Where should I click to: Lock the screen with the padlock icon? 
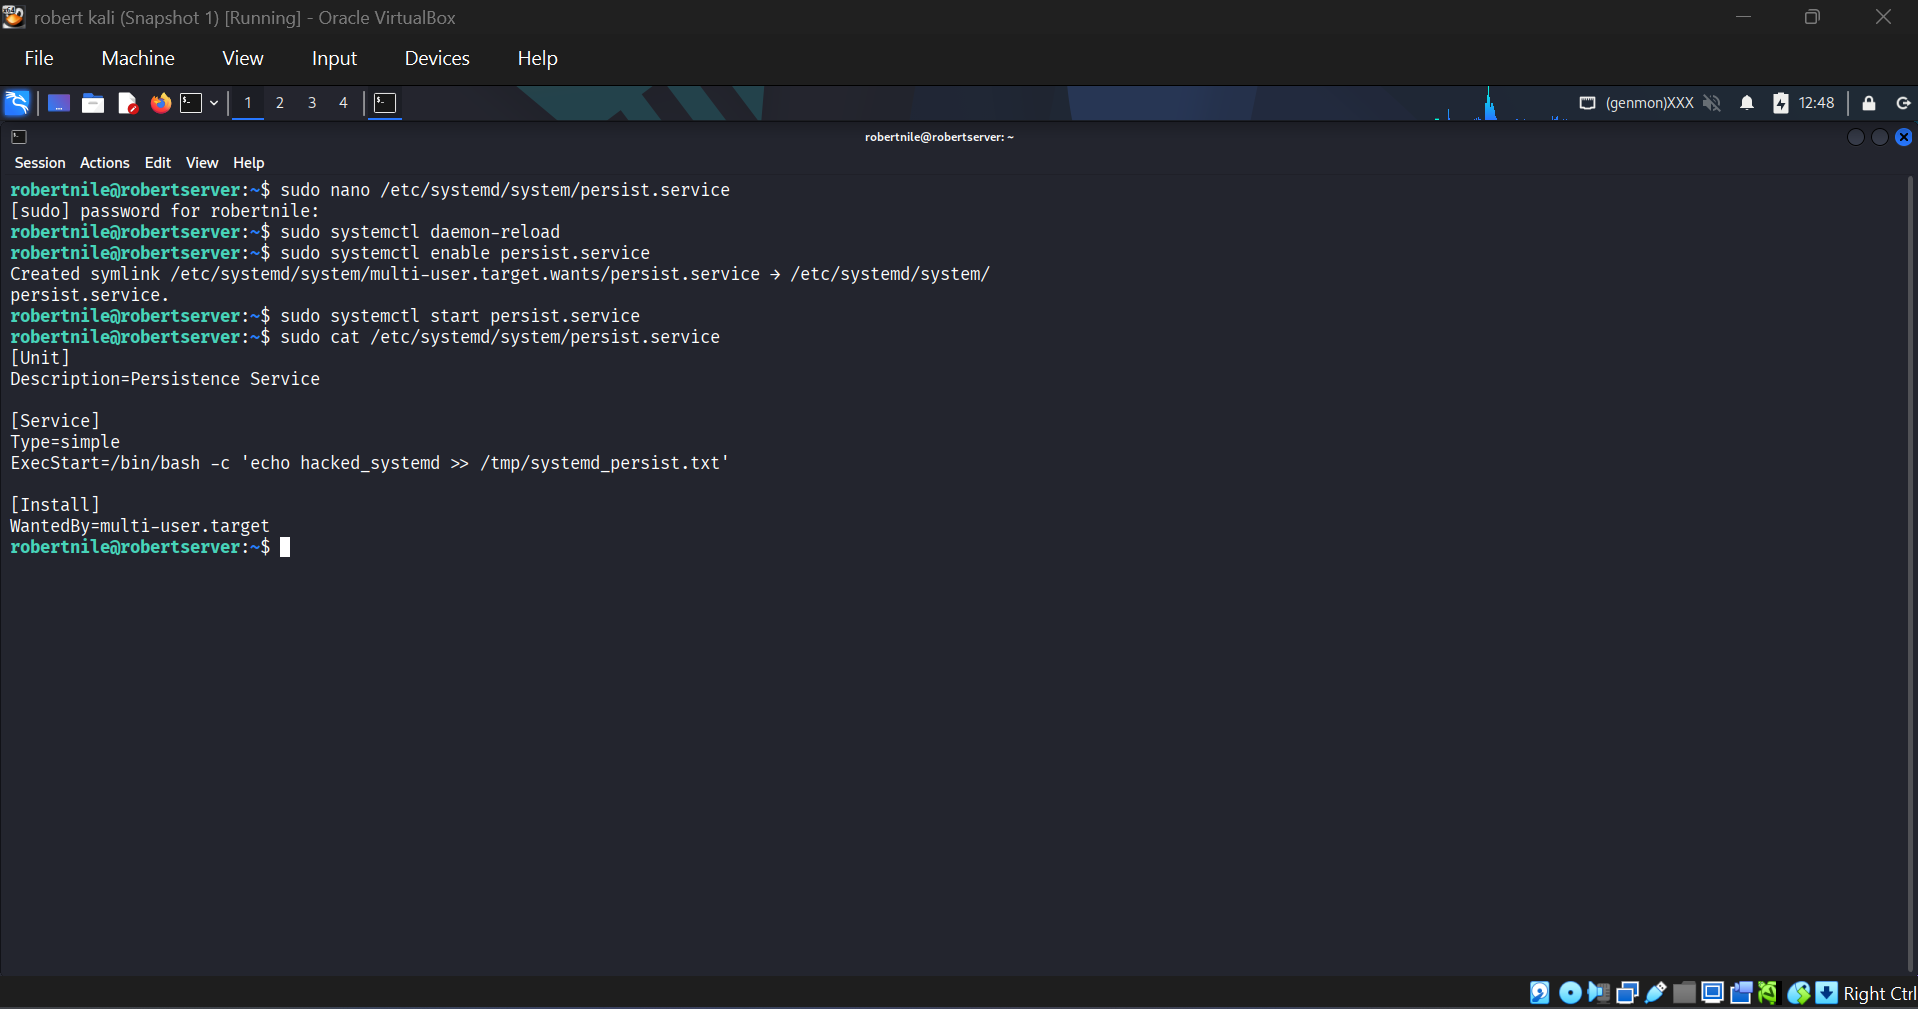click(x=1869, y=103)
